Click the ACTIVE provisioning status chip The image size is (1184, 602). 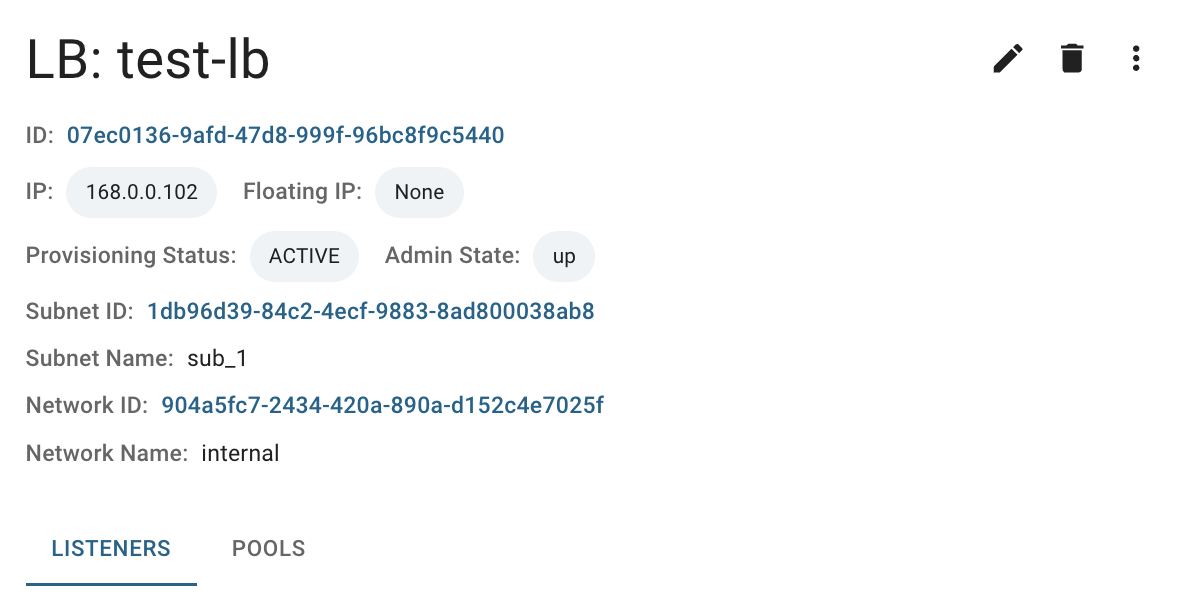pos(304,256)
